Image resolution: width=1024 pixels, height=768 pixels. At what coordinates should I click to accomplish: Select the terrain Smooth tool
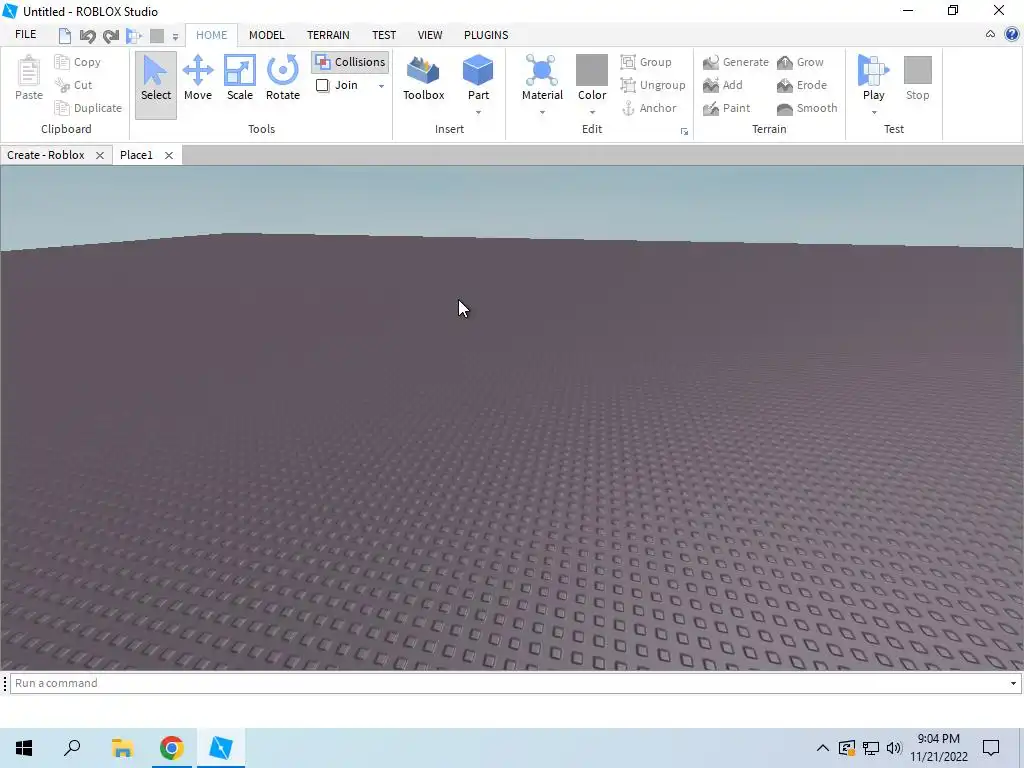[x=807, y=108]
